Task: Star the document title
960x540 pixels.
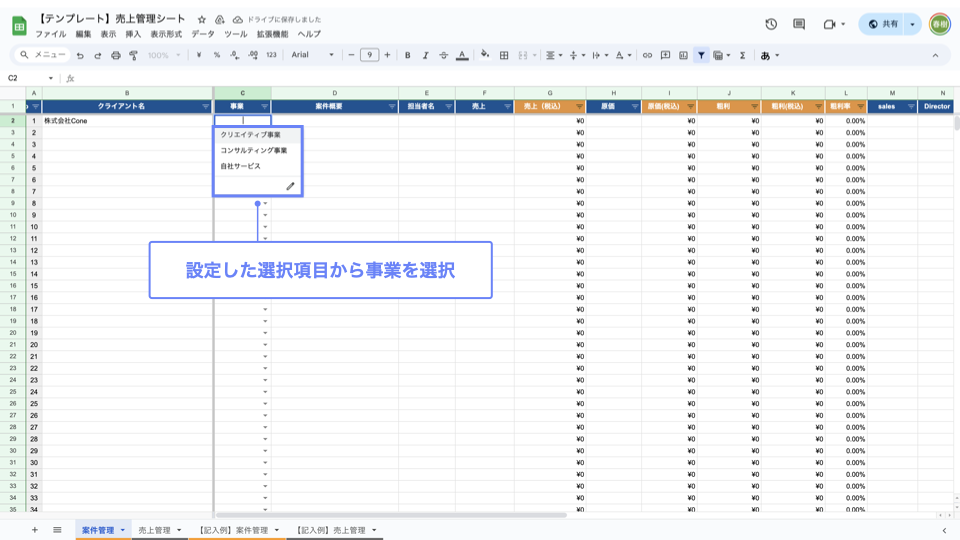Action: point(201,20)
